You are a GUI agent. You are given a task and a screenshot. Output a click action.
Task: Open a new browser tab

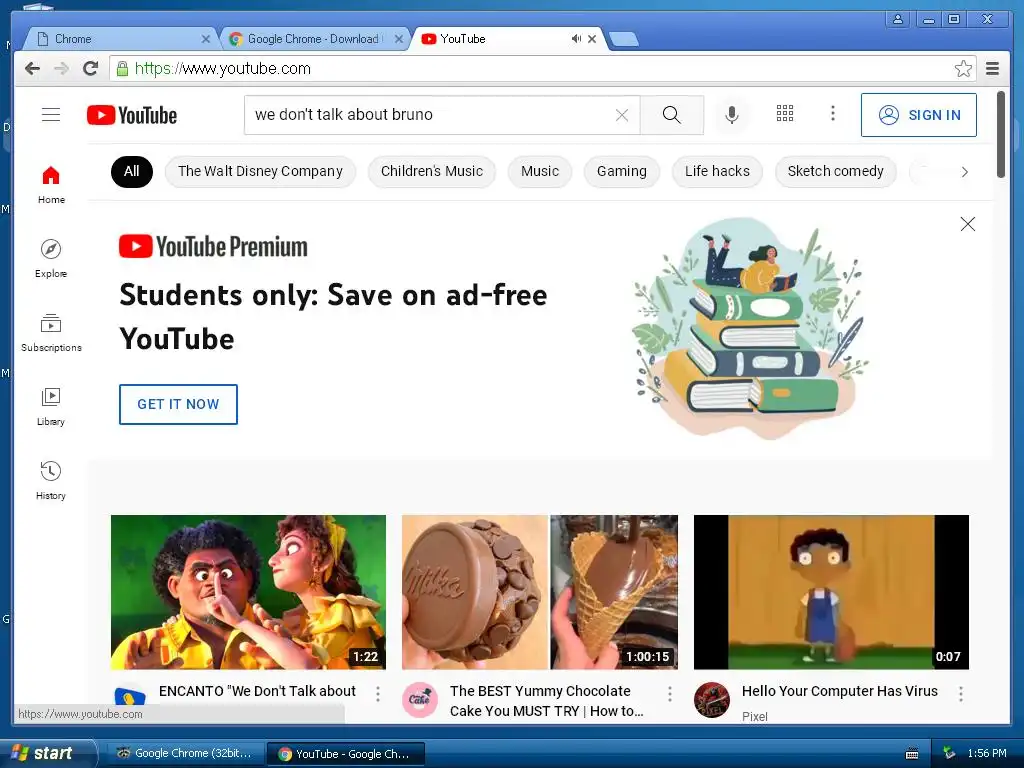click(624, 39)
